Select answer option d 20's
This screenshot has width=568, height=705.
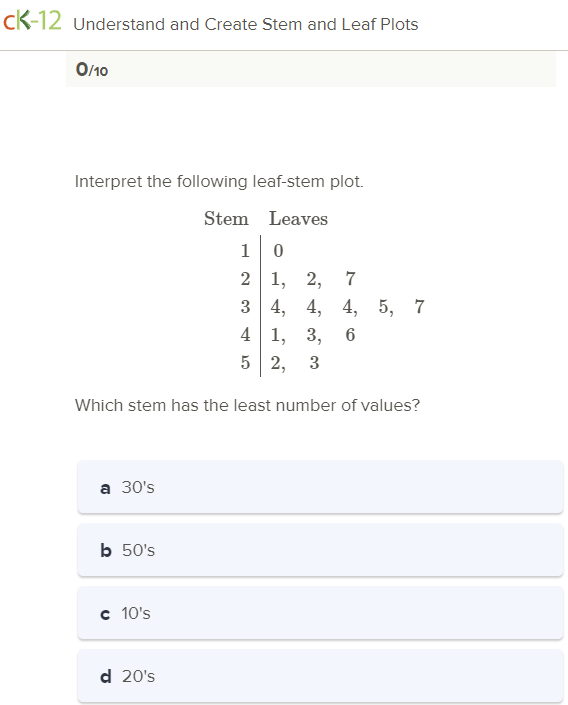click(320, 676)
